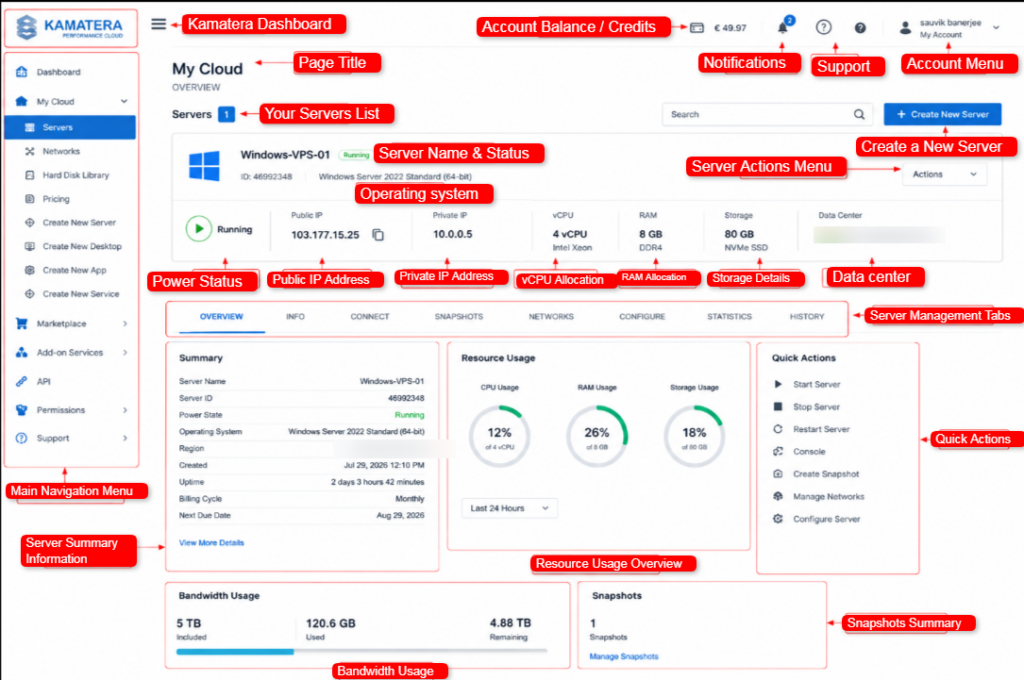Copy the public IP address icon
The image size is (1024, 680).
(378, 235)
